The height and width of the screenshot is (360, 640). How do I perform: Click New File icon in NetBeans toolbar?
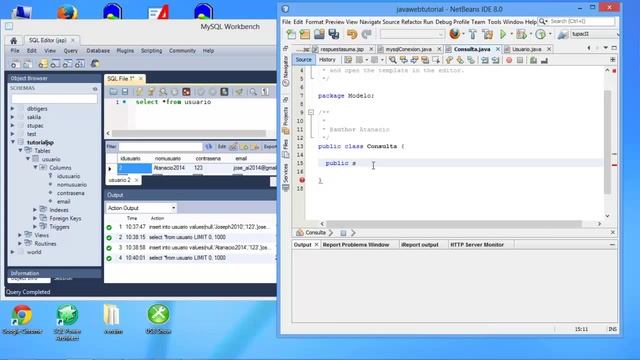(x=291, y=34)
